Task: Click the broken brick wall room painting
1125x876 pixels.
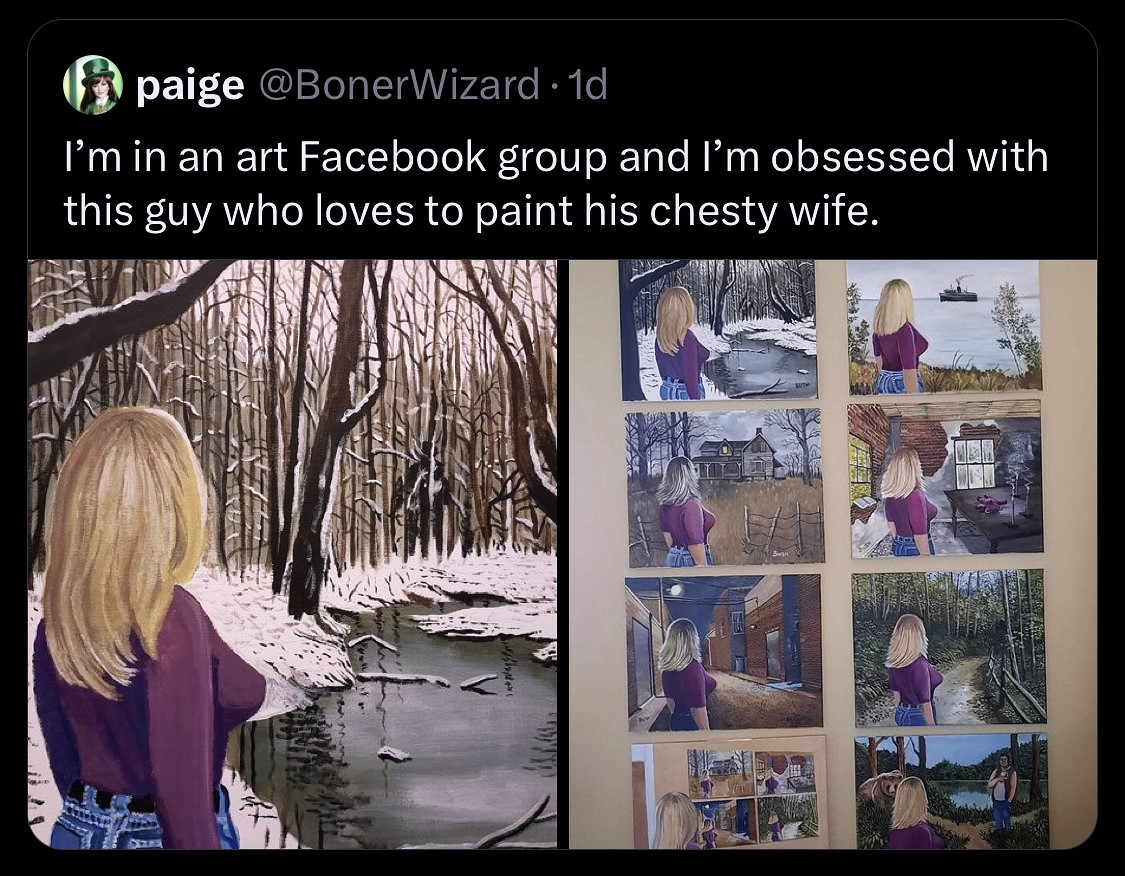Action: pos(946,479)
